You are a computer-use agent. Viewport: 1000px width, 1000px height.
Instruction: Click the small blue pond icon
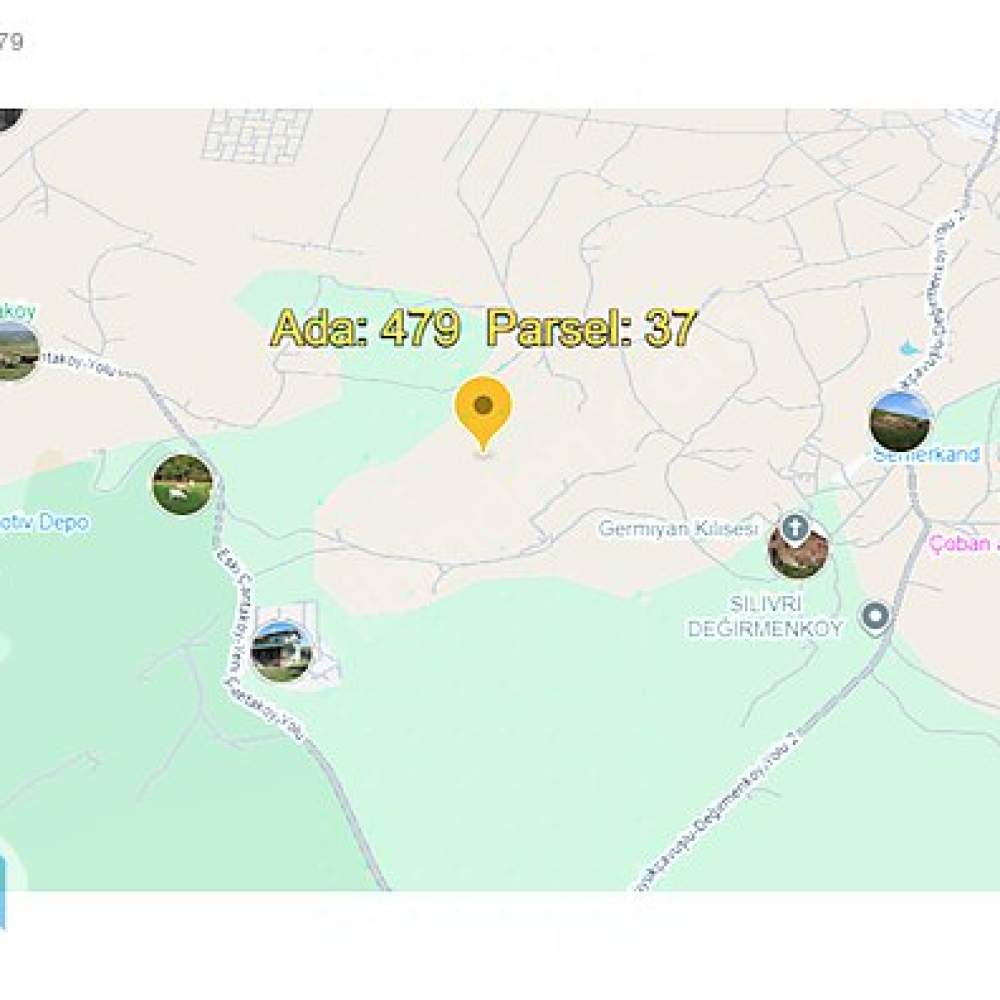(x=906, y=349)
